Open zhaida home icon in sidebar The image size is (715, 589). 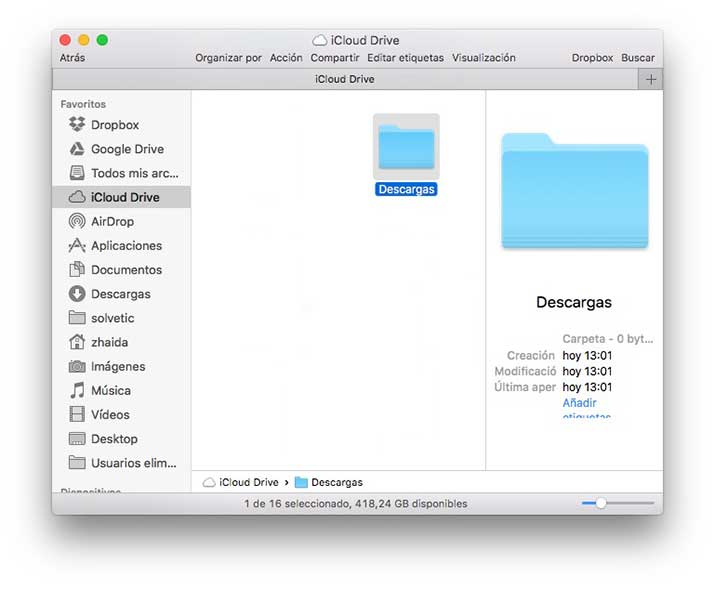77,341
